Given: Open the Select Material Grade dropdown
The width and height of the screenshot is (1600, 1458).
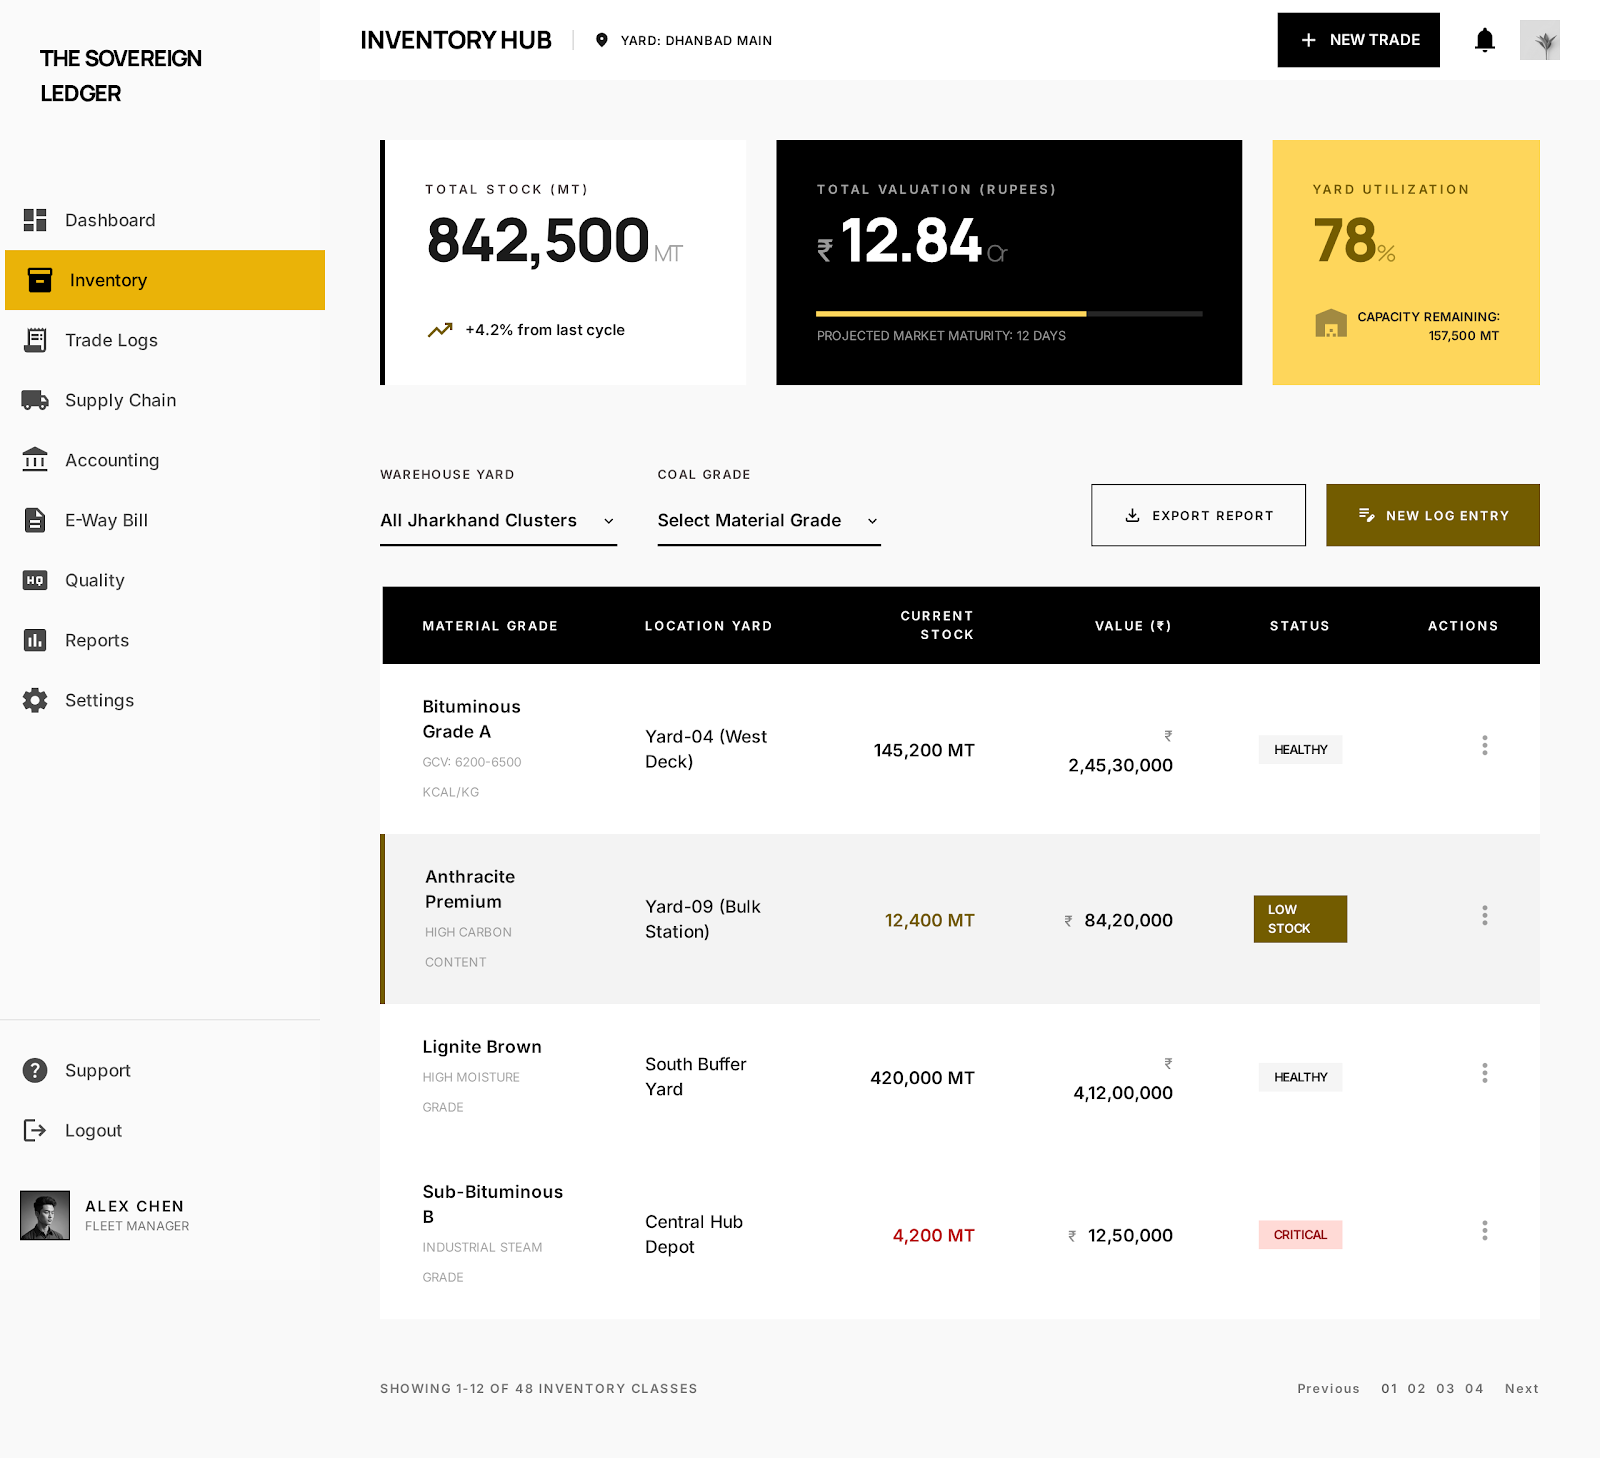Looking at the screenshot, I should pyautogui.click(x=768, y=521).
